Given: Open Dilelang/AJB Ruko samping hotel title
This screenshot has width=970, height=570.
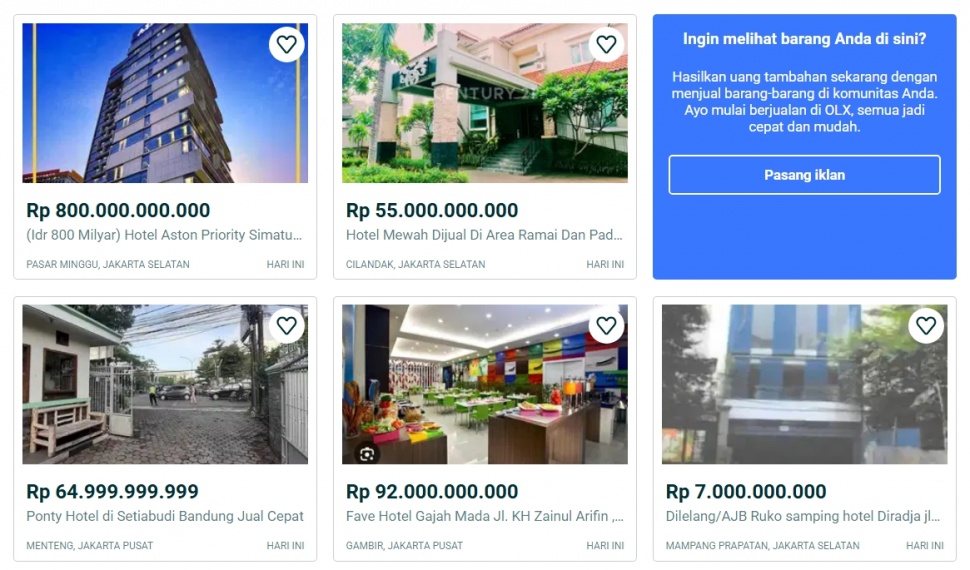Looking at the screenshot, I should click(x=803, y=517).
